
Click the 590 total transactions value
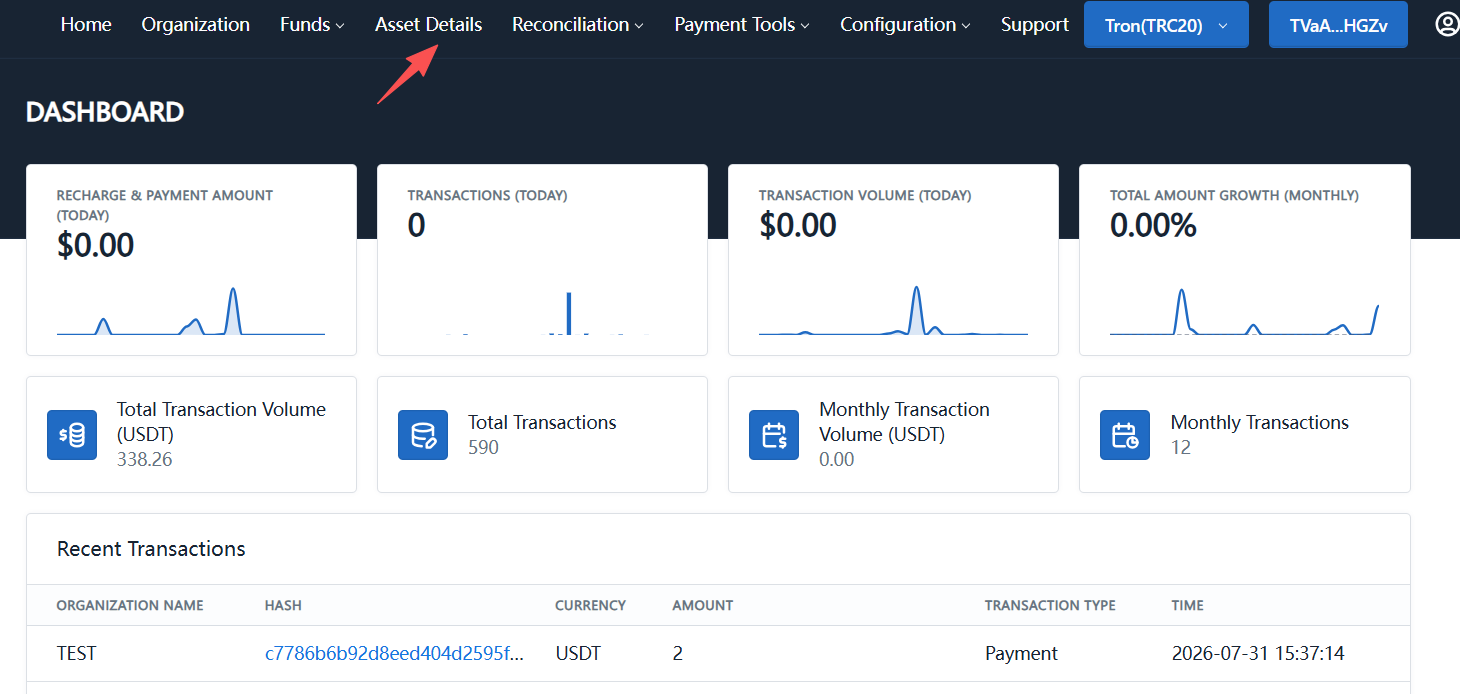click(483, 447)
